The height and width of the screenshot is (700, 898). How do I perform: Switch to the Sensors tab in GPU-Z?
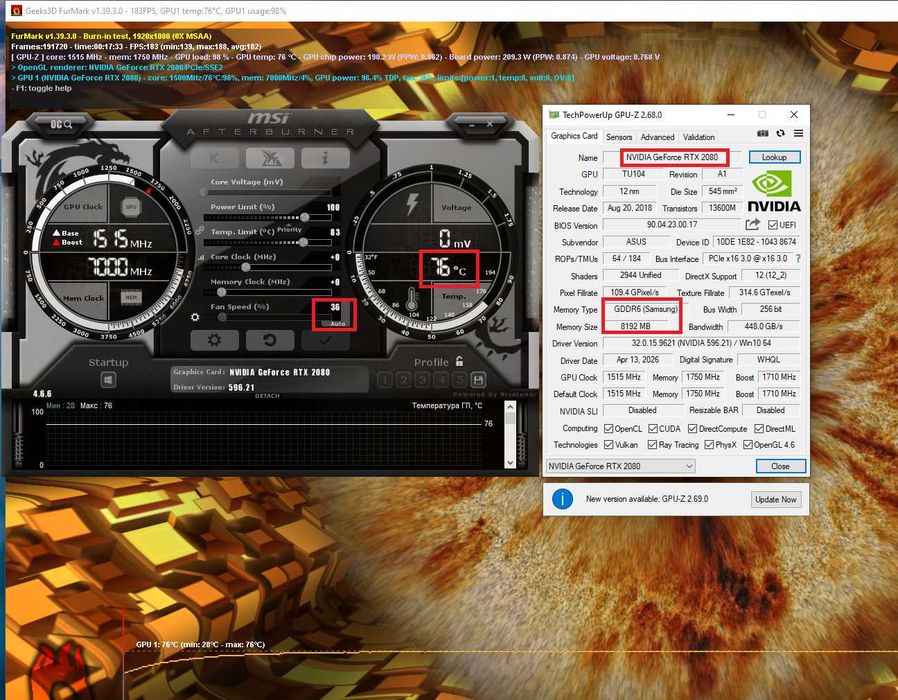click(x=619, y=137)
